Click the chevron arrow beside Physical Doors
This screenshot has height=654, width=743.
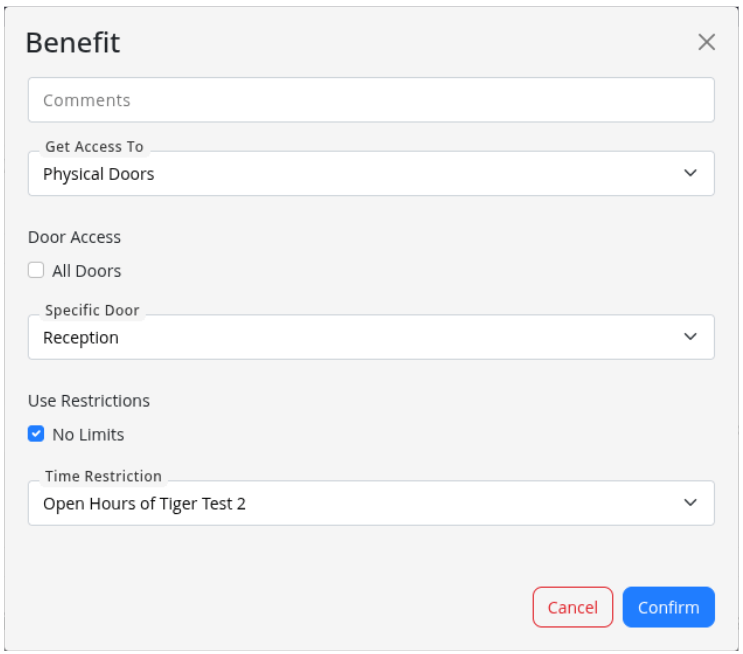690,173
